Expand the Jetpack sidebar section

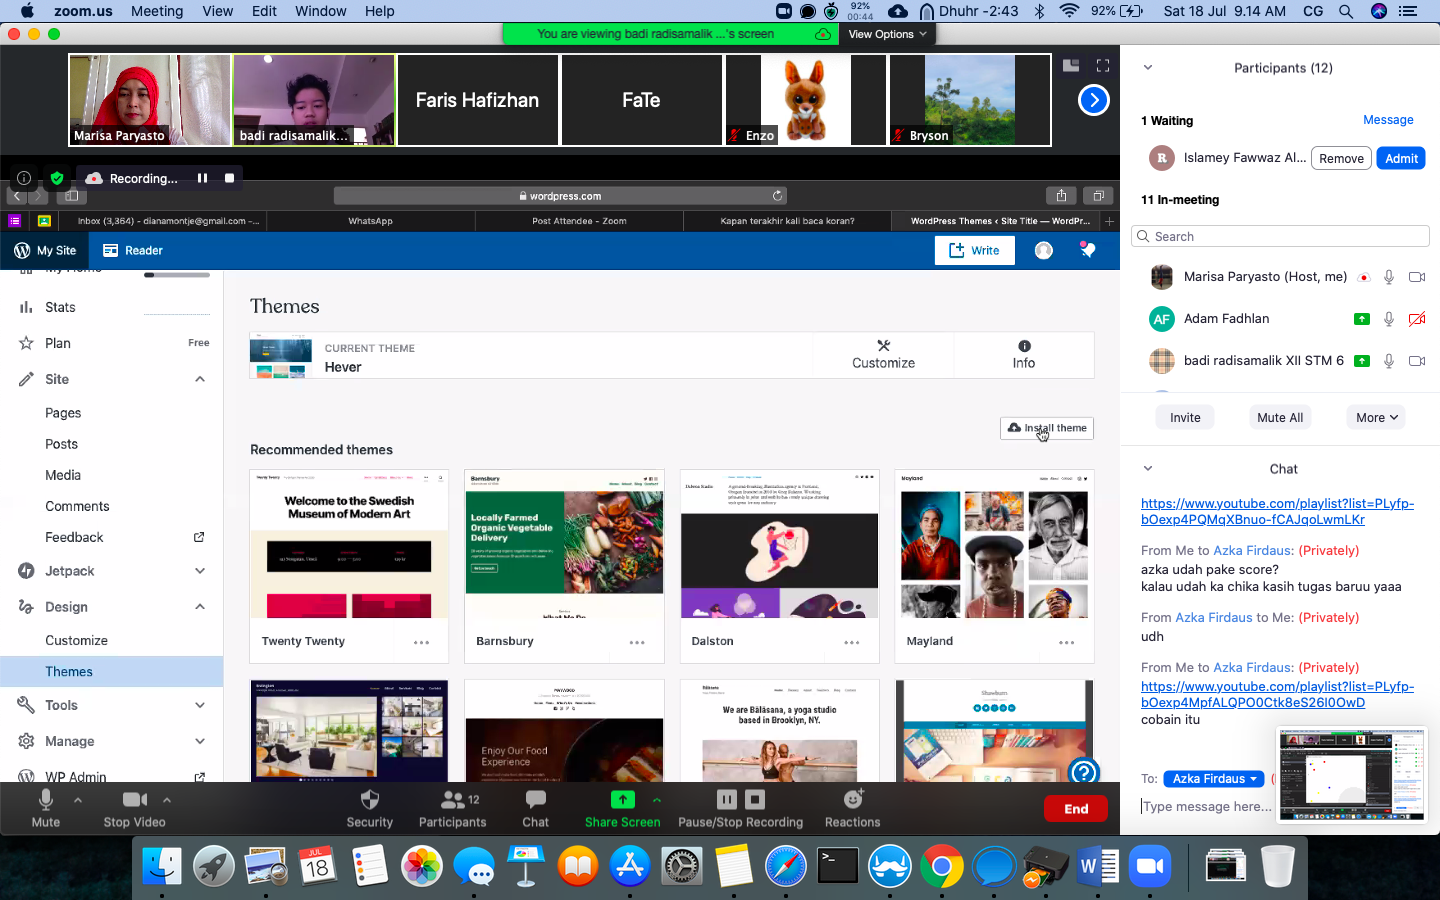click(x=200, y=571)
